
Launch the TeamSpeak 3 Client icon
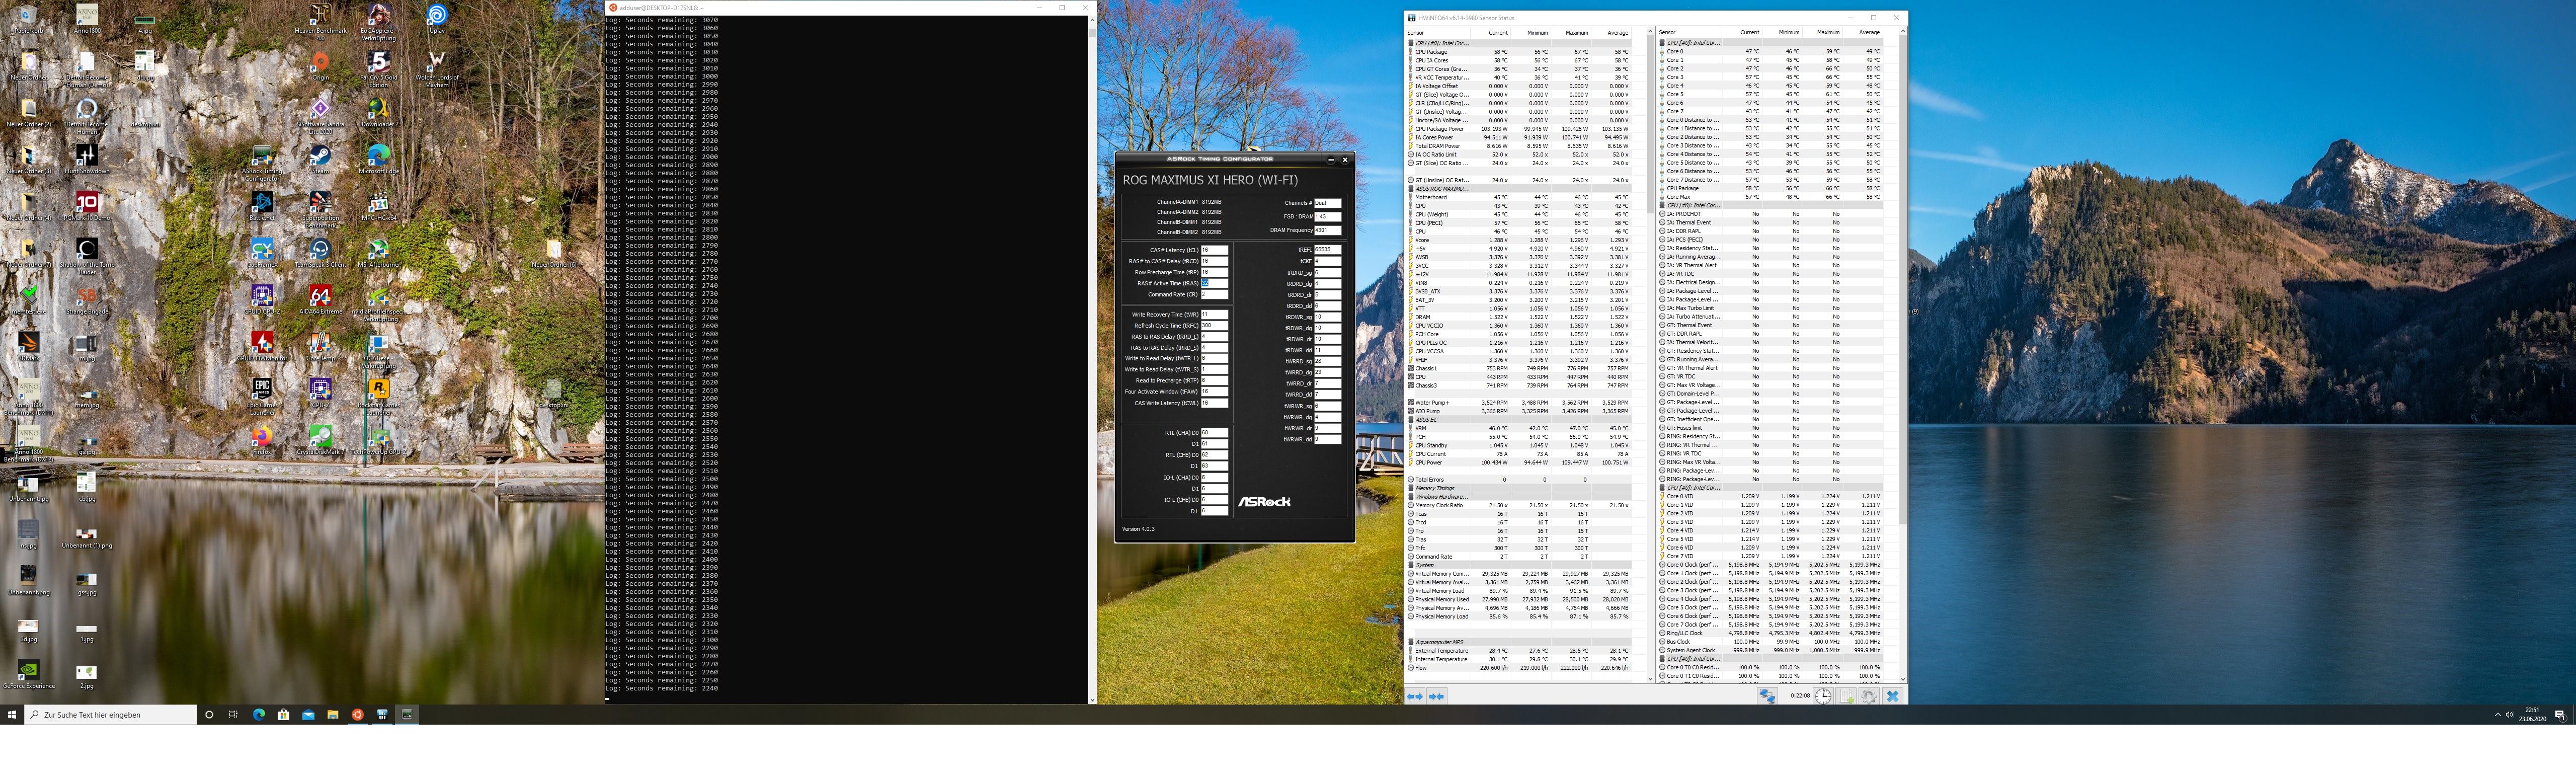320,254
